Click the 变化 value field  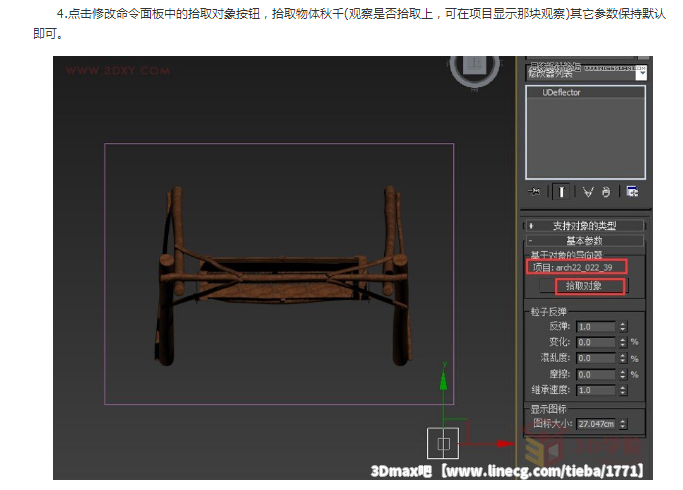595,342
